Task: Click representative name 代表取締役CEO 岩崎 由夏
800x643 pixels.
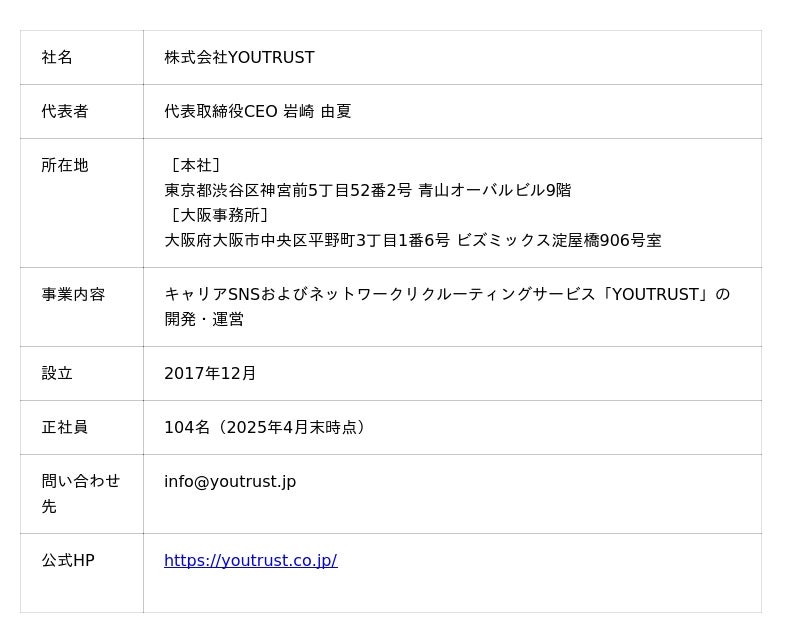Action: point(257,112)
